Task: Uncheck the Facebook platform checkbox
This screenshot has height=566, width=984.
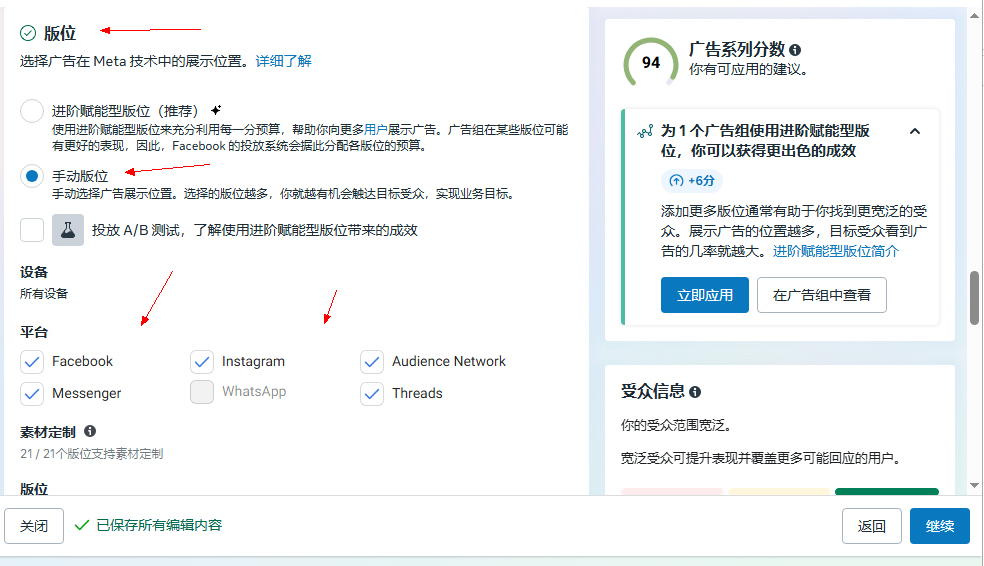Action: (x=32, y=361)
